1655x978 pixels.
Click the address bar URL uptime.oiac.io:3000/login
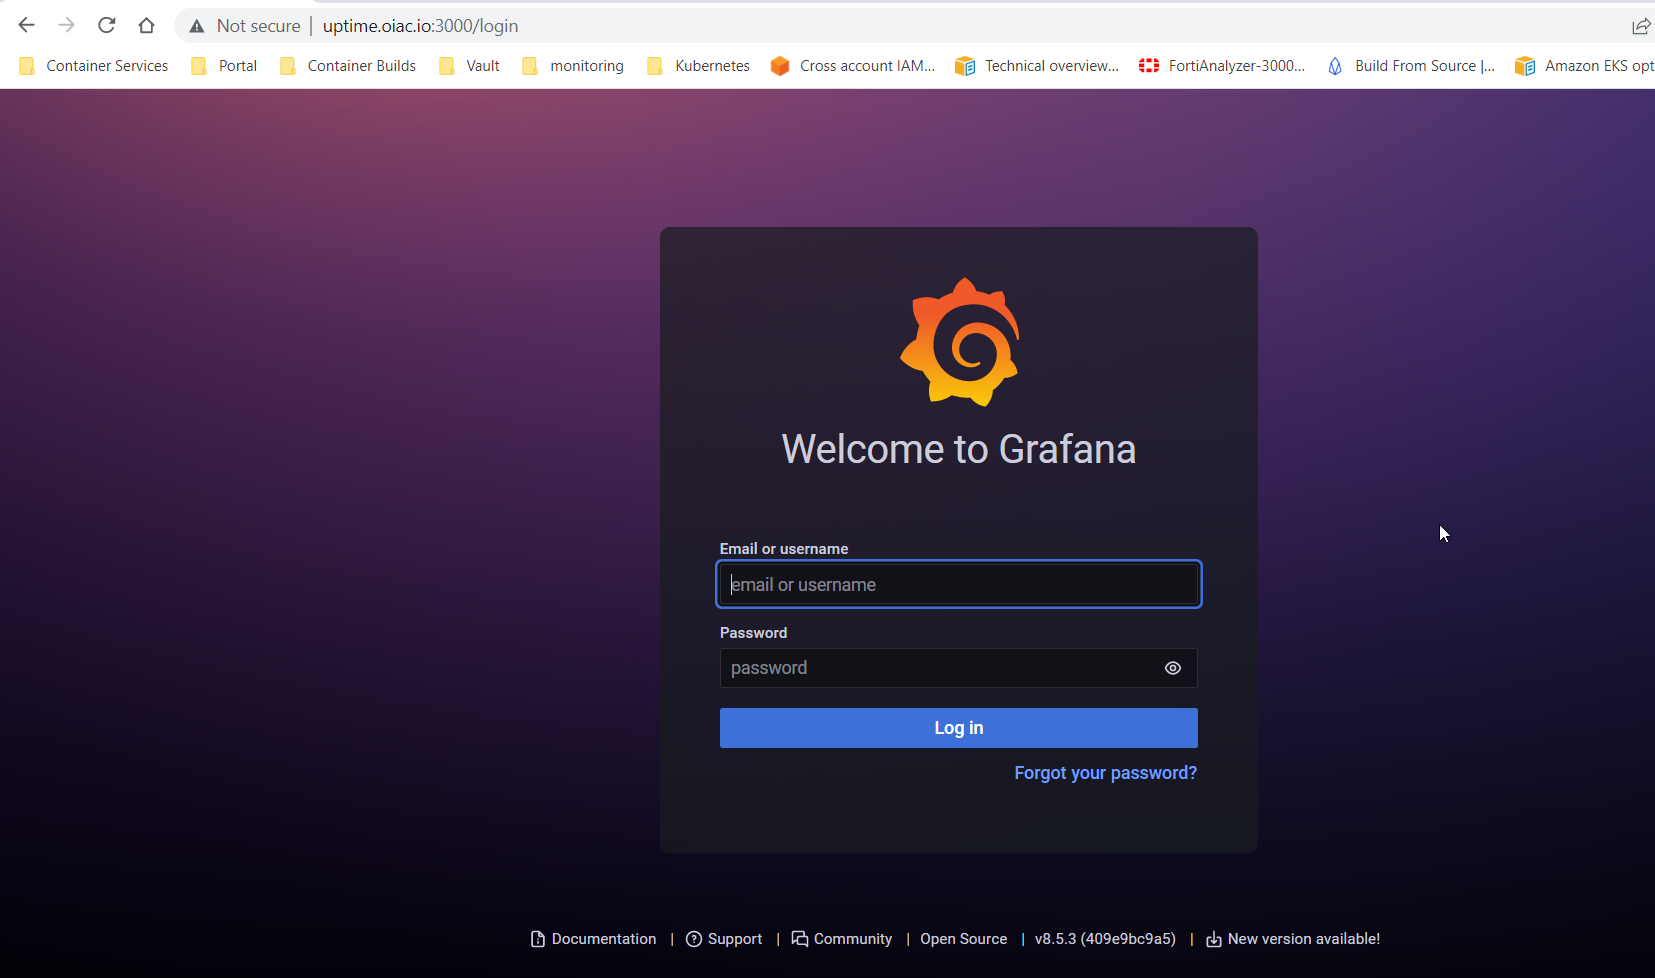click(420, 26)
